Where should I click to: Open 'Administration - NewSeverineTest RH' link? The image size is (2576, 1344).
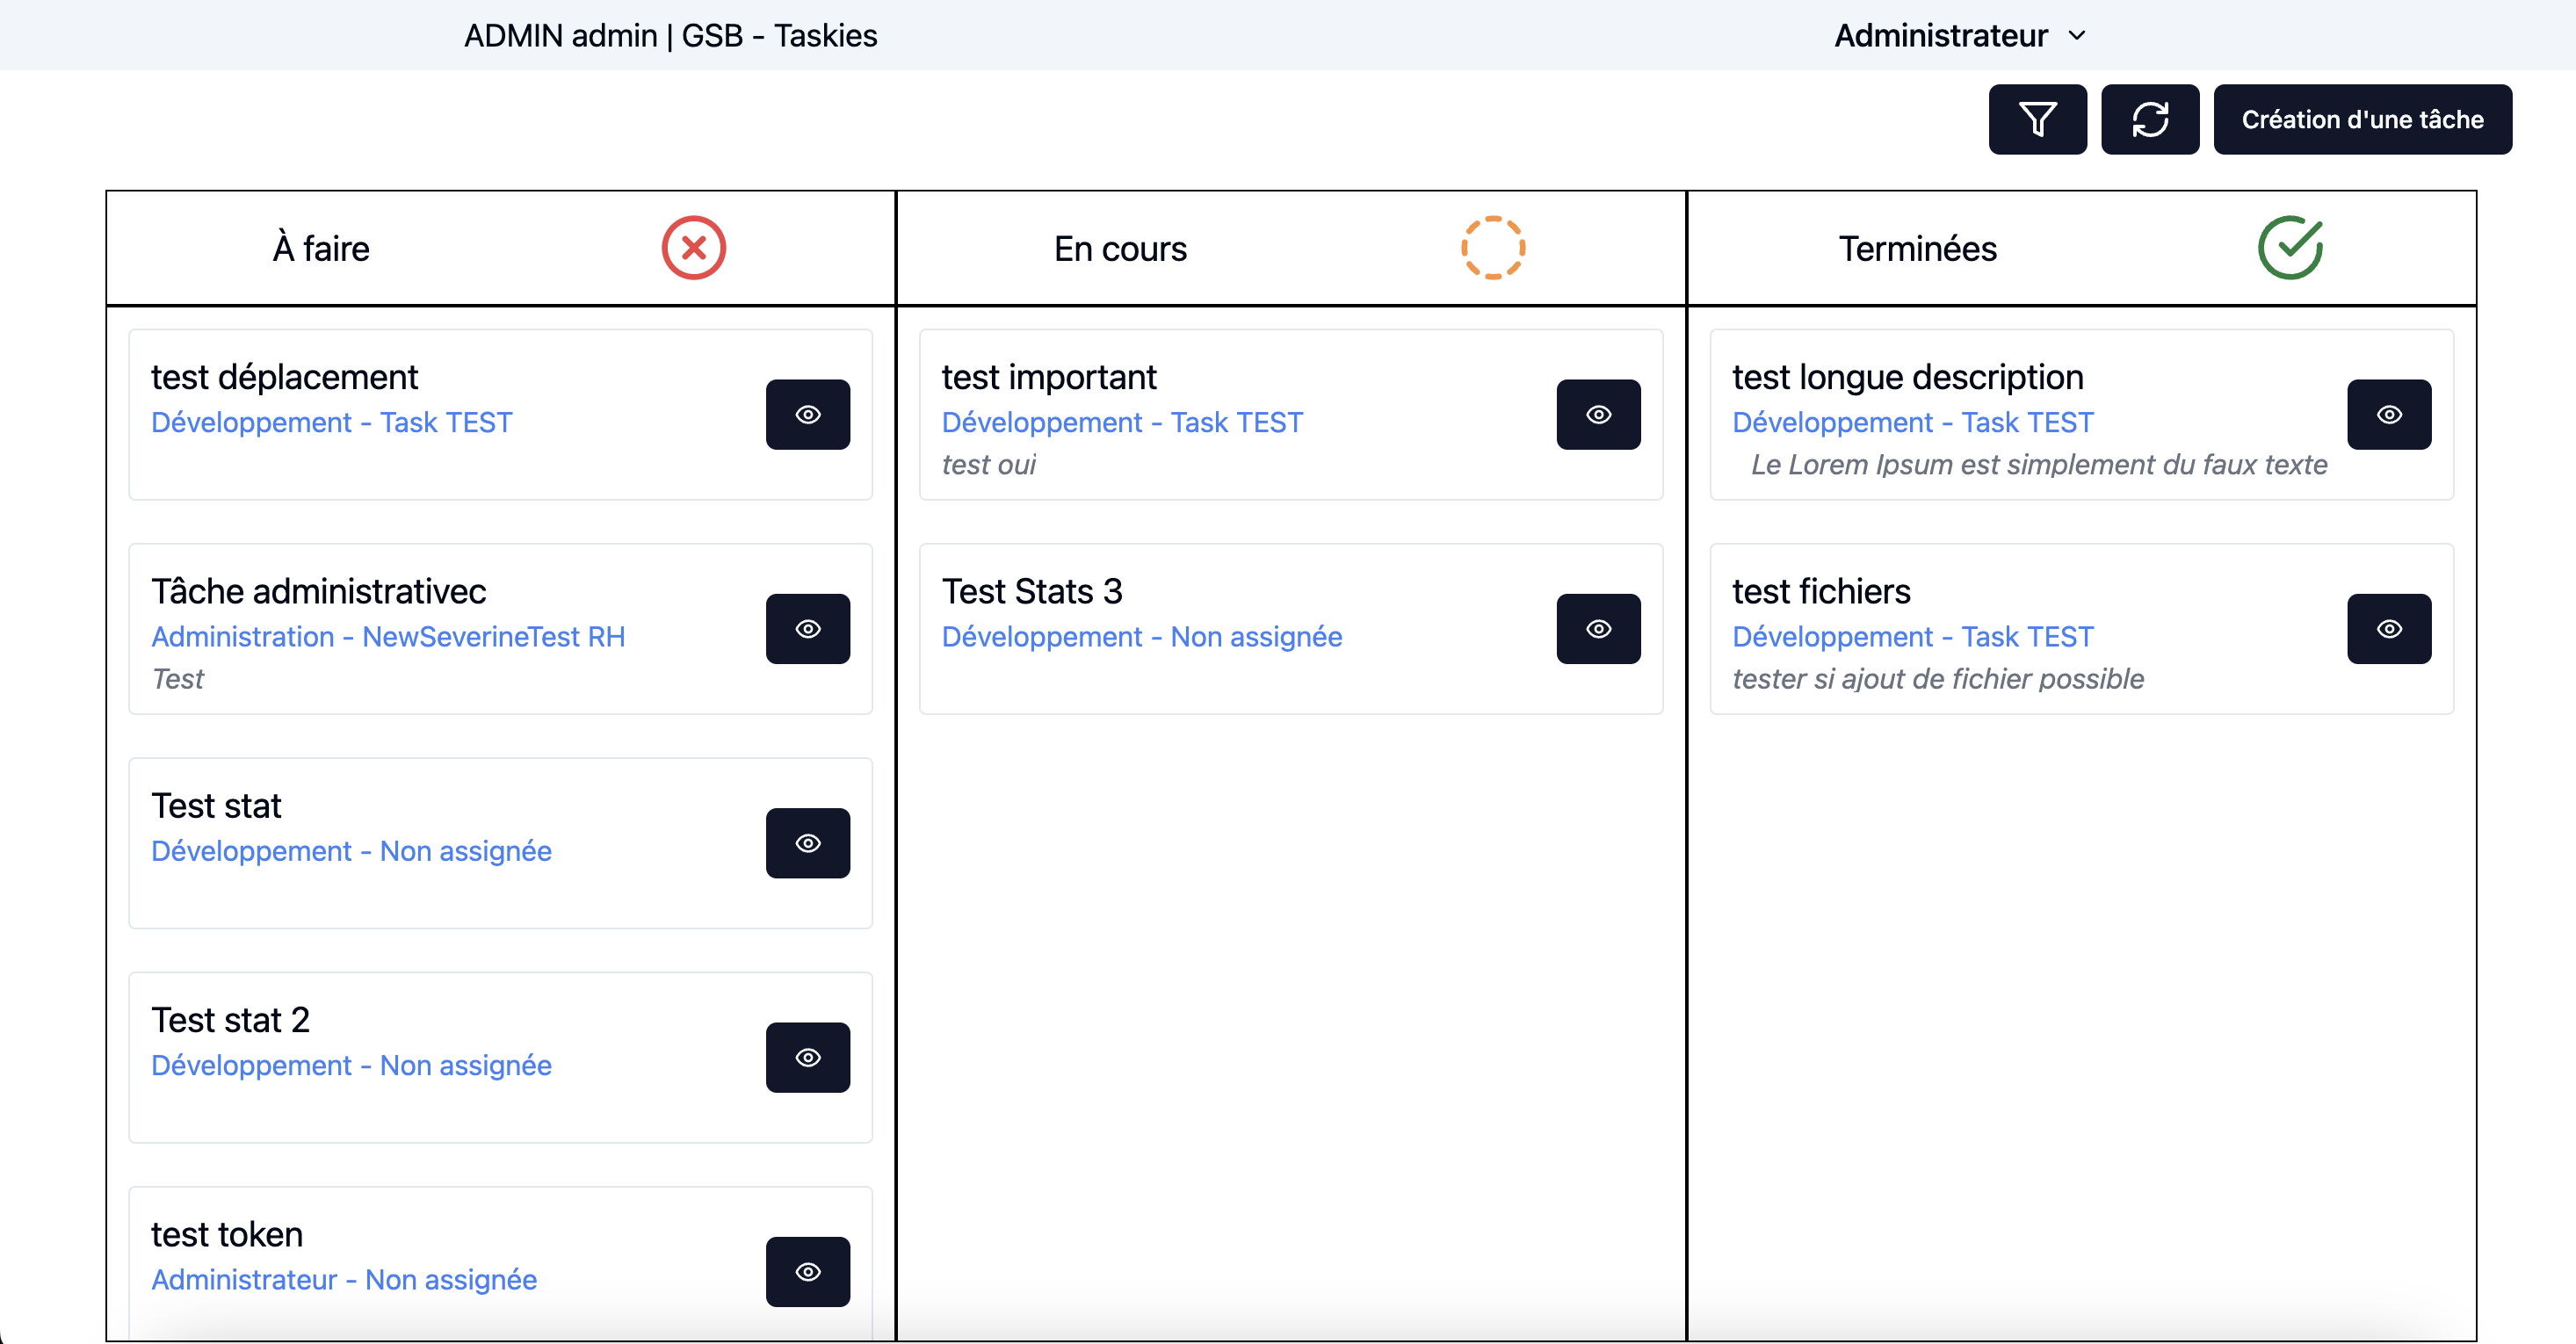388,636
